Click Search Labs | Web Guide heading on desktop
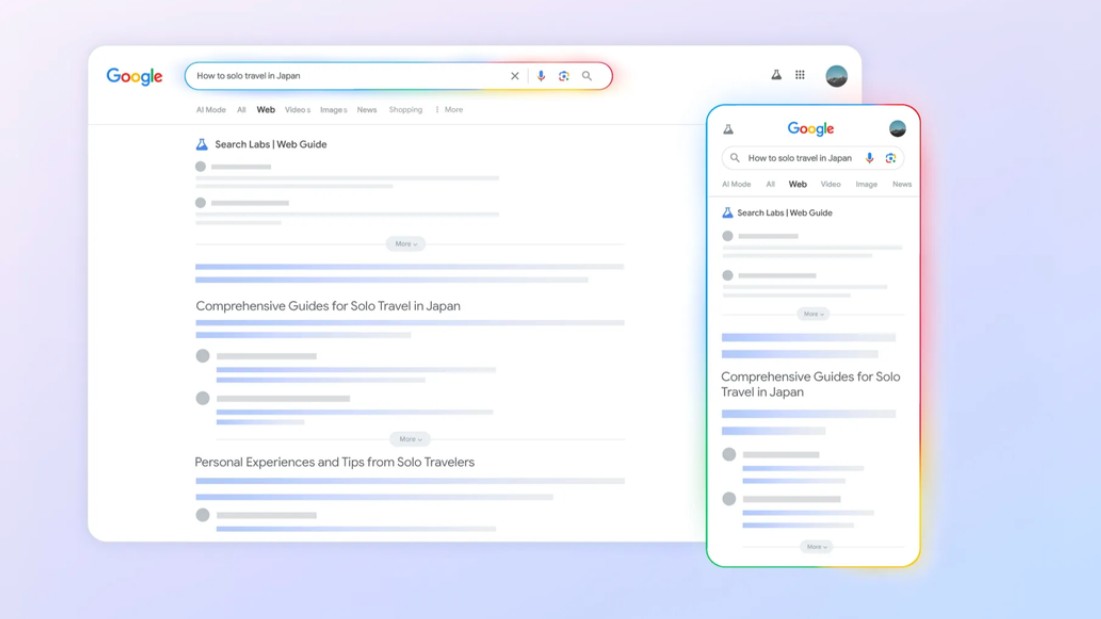The image size is (1101, 619). 270,145
